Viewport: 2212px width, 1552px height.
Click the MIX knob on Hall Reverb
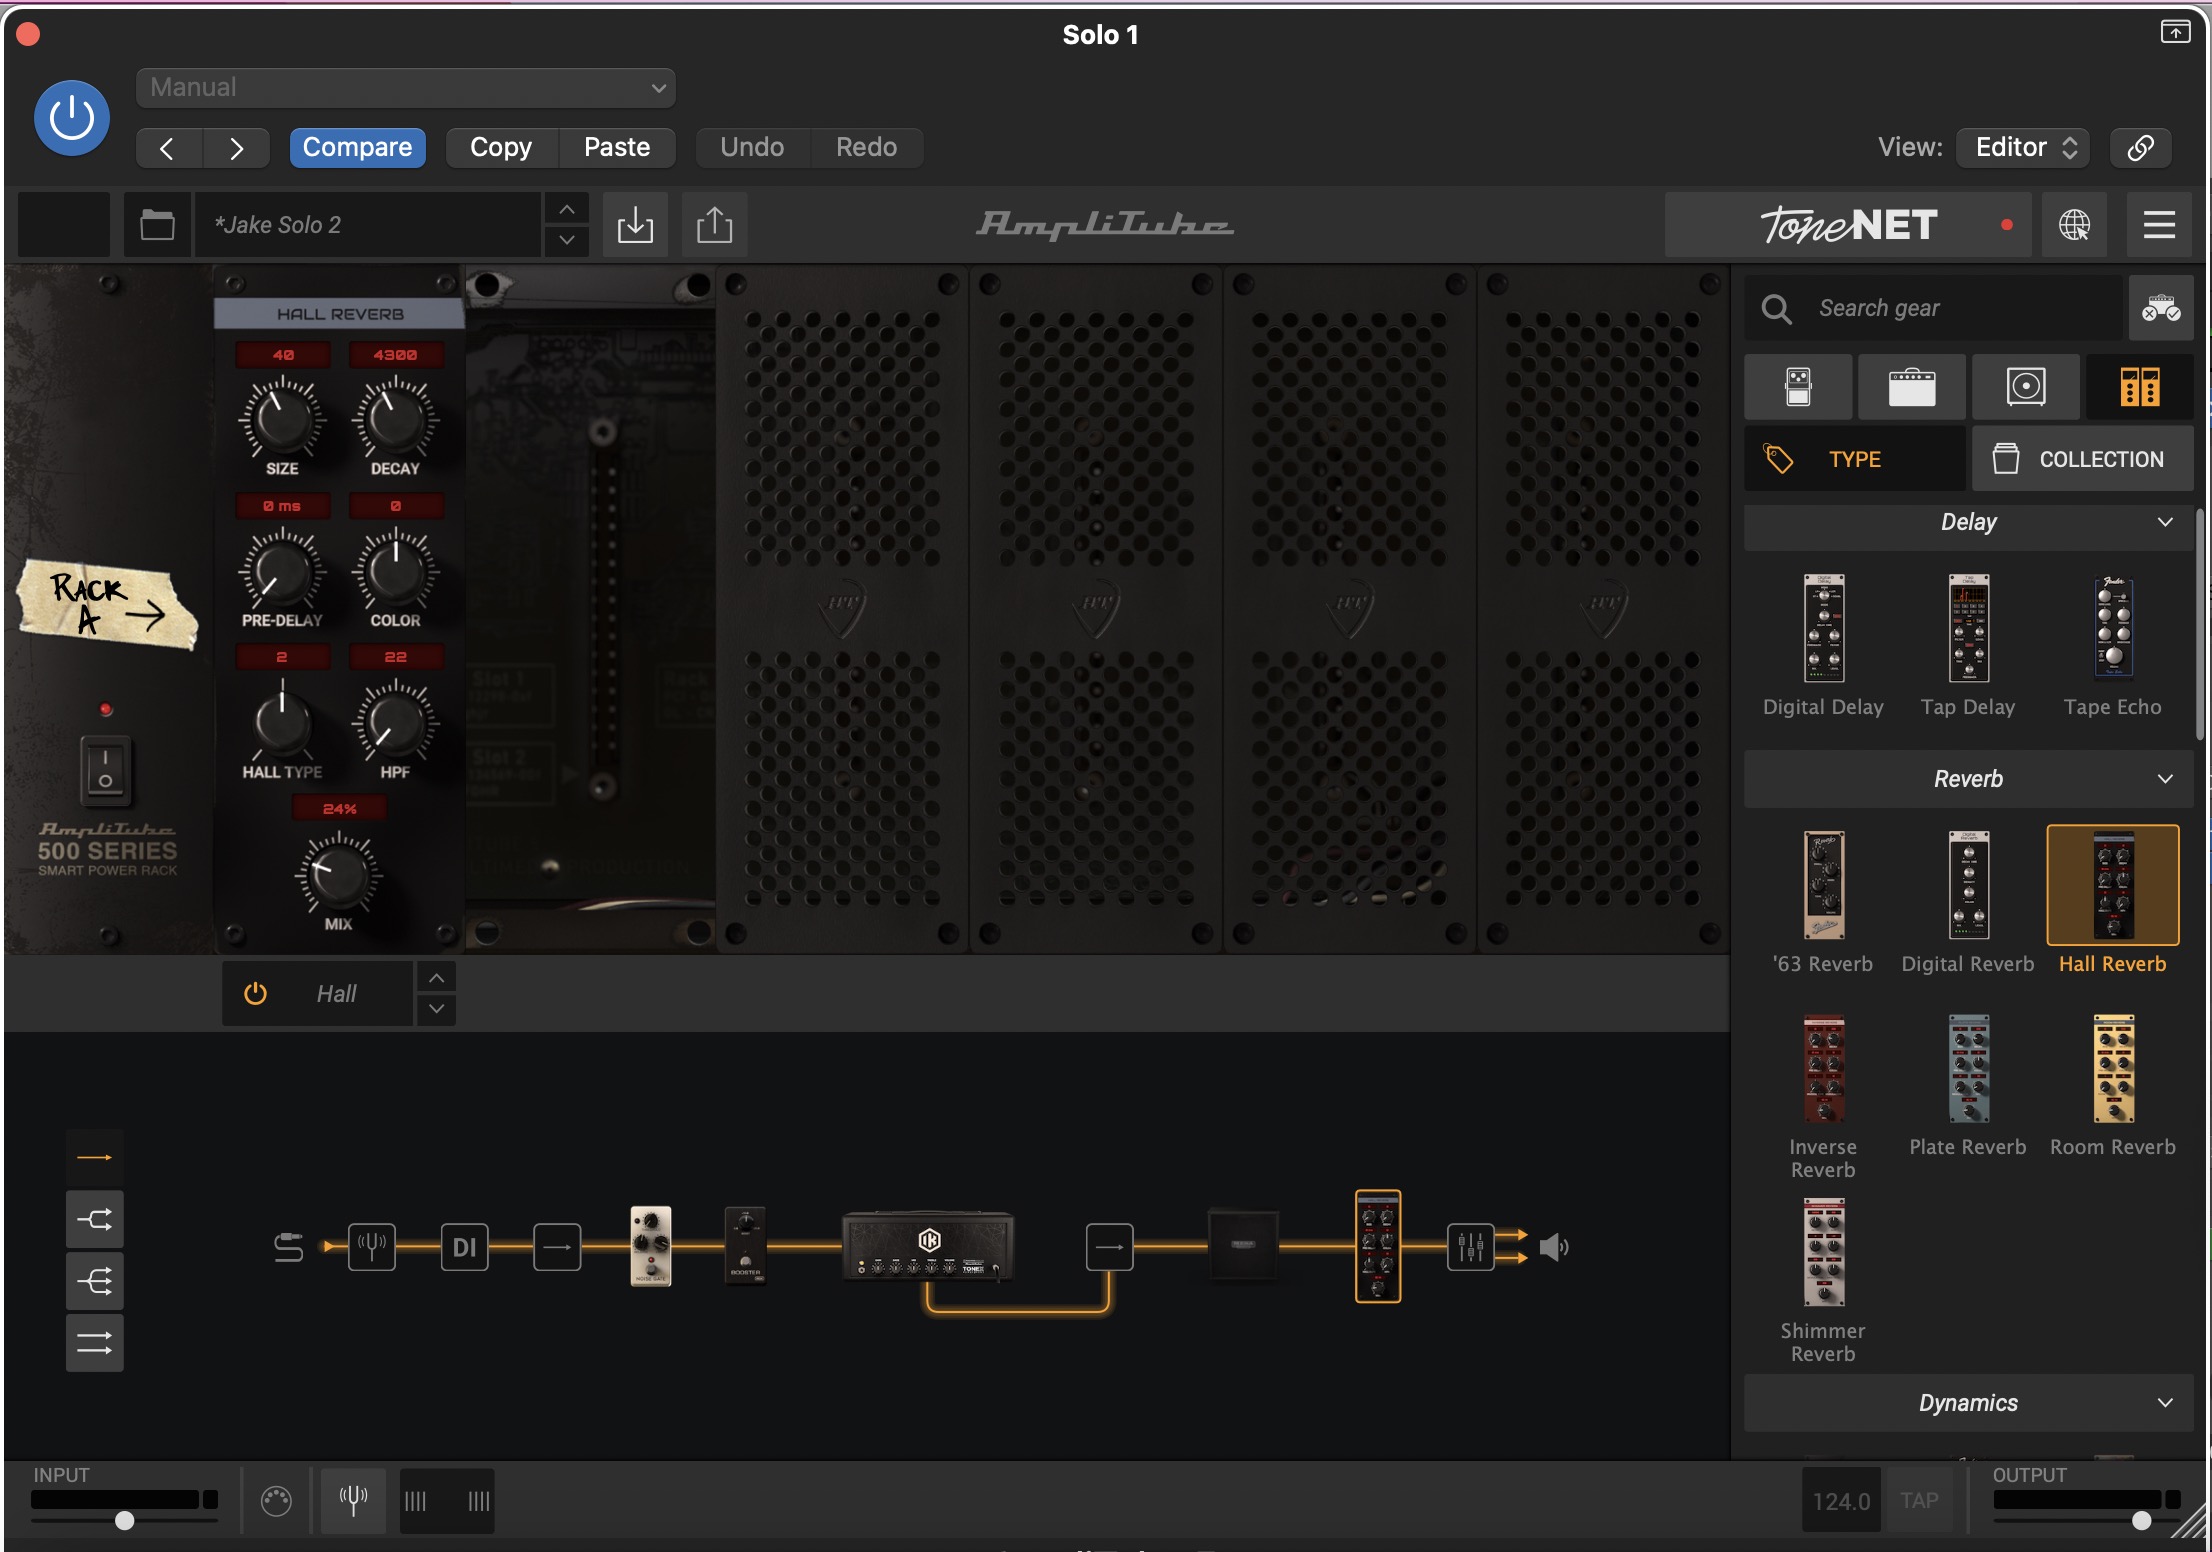pos(338,874)
